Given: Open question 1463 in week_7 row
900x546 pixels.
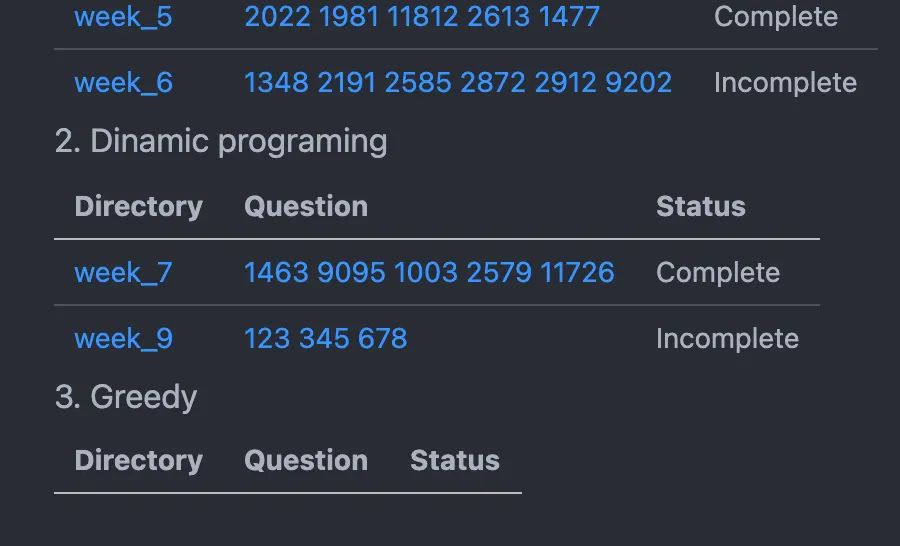Looking at the screenshot, I should 277,272.
